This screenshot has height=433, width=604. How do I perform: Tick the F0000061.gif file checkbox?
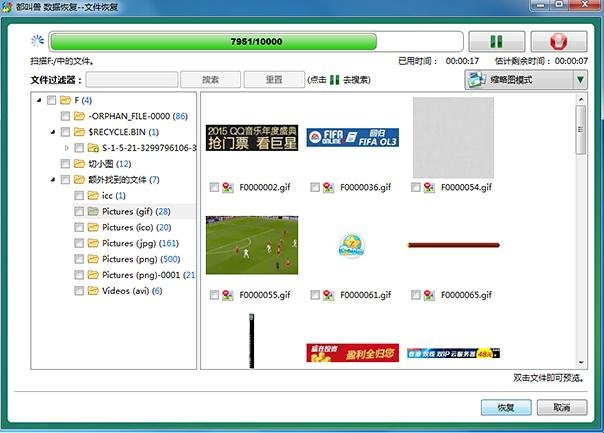tap(315, 295)
